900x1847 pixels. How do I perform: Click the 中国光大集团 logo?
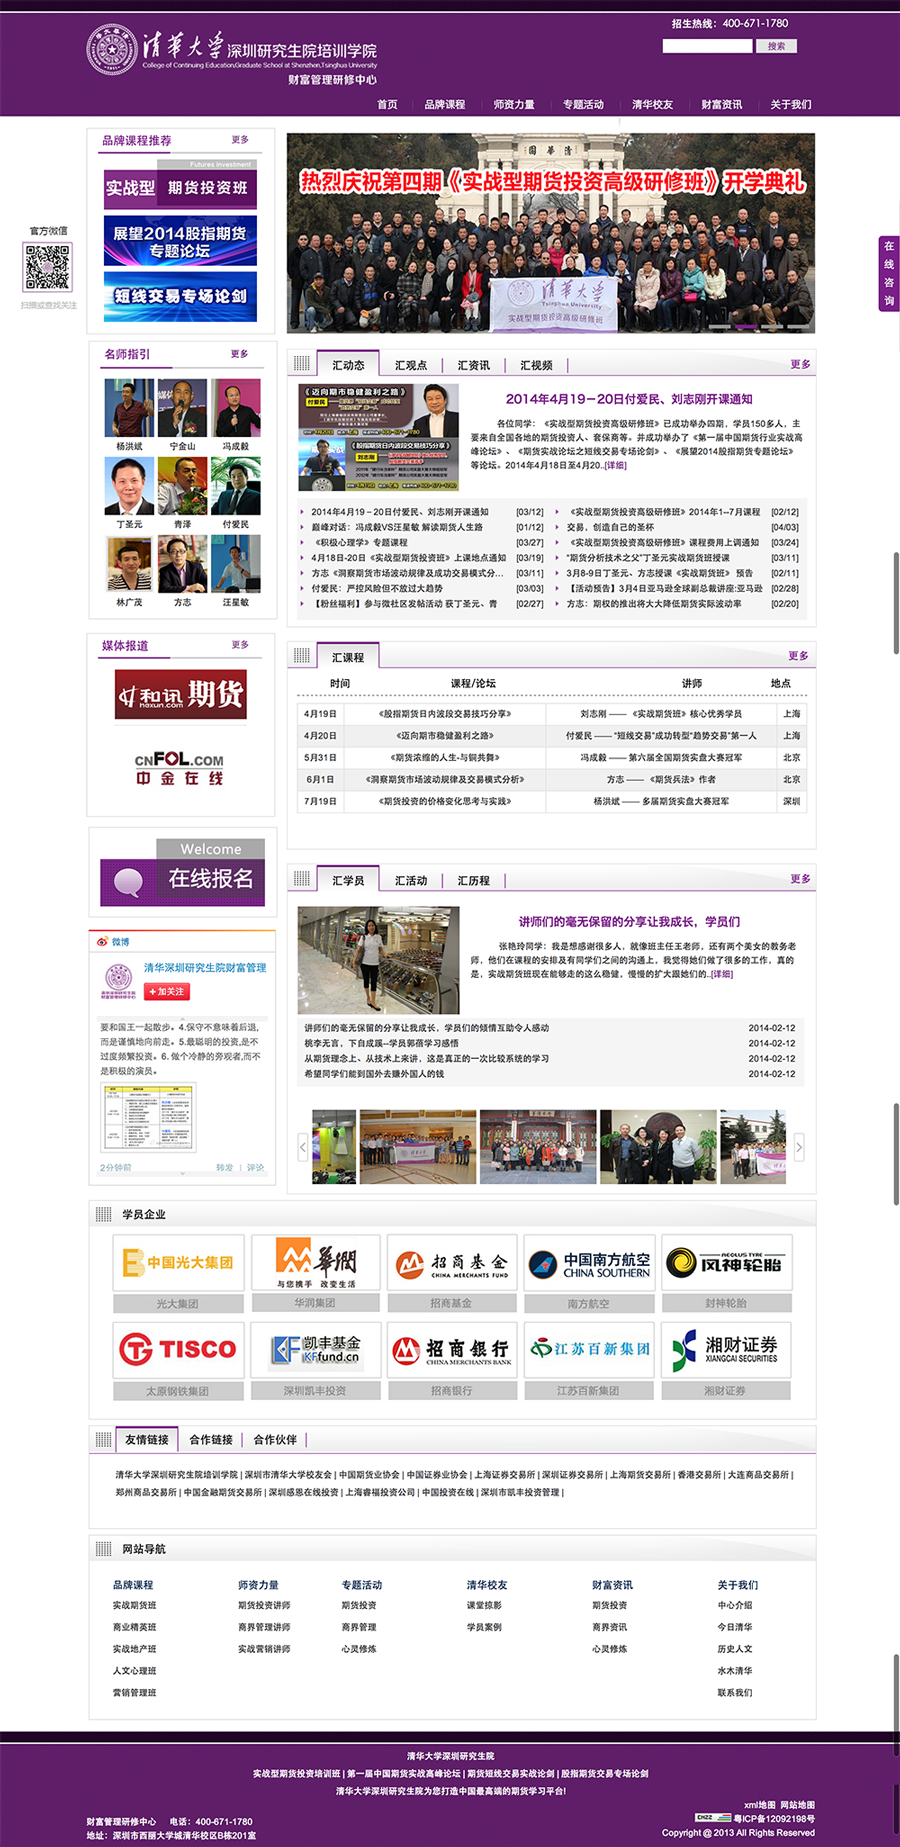click(179, 1263)
